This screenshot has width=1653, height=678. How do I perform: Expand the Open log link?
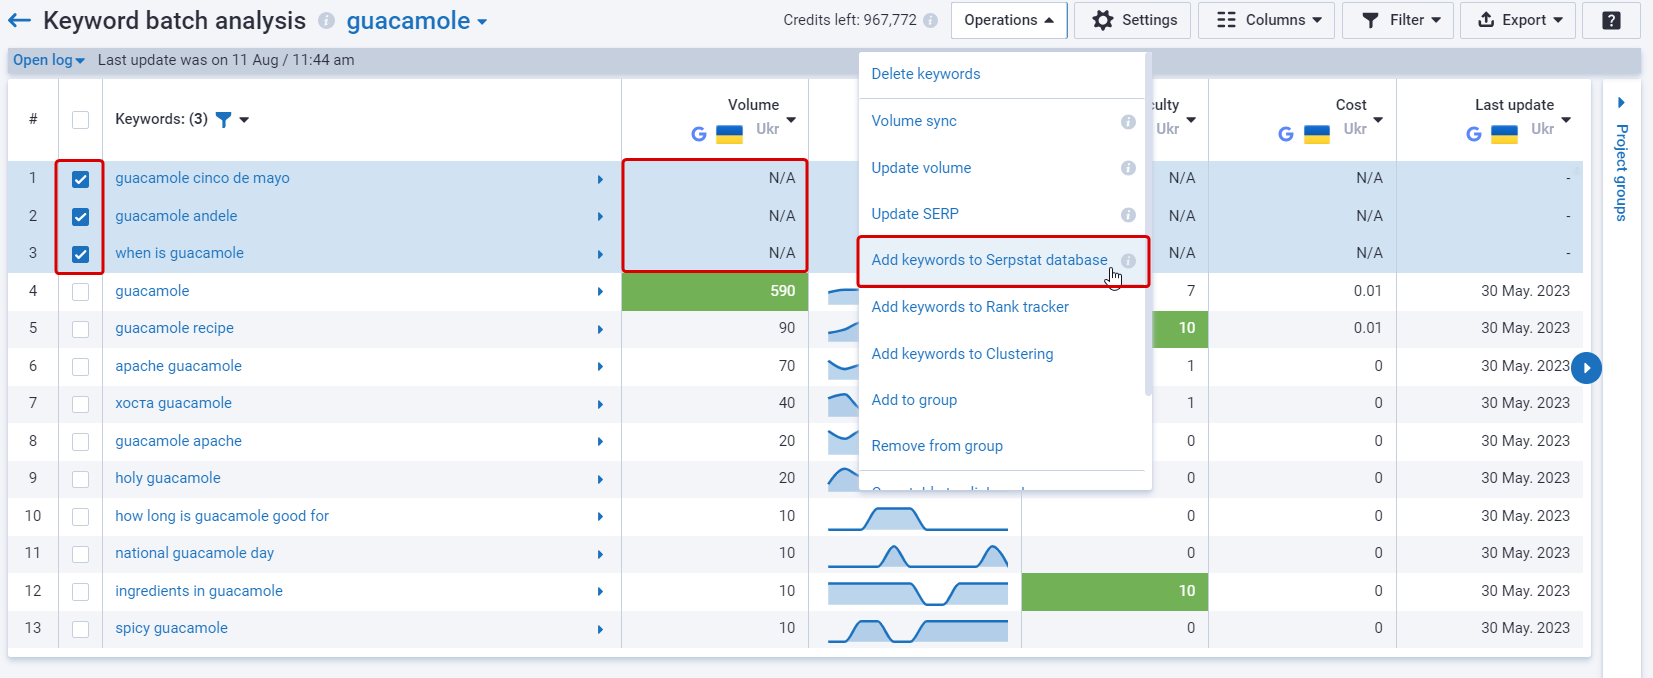pos(49,60)
